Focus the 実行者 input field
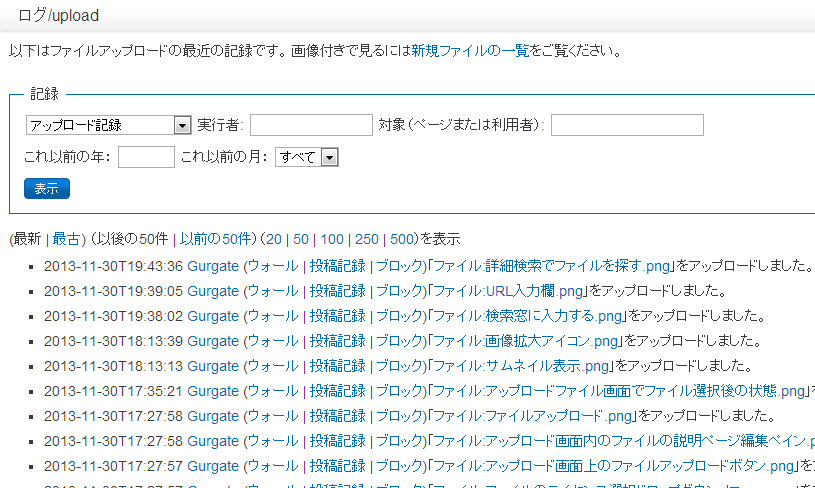 [311, 125]
